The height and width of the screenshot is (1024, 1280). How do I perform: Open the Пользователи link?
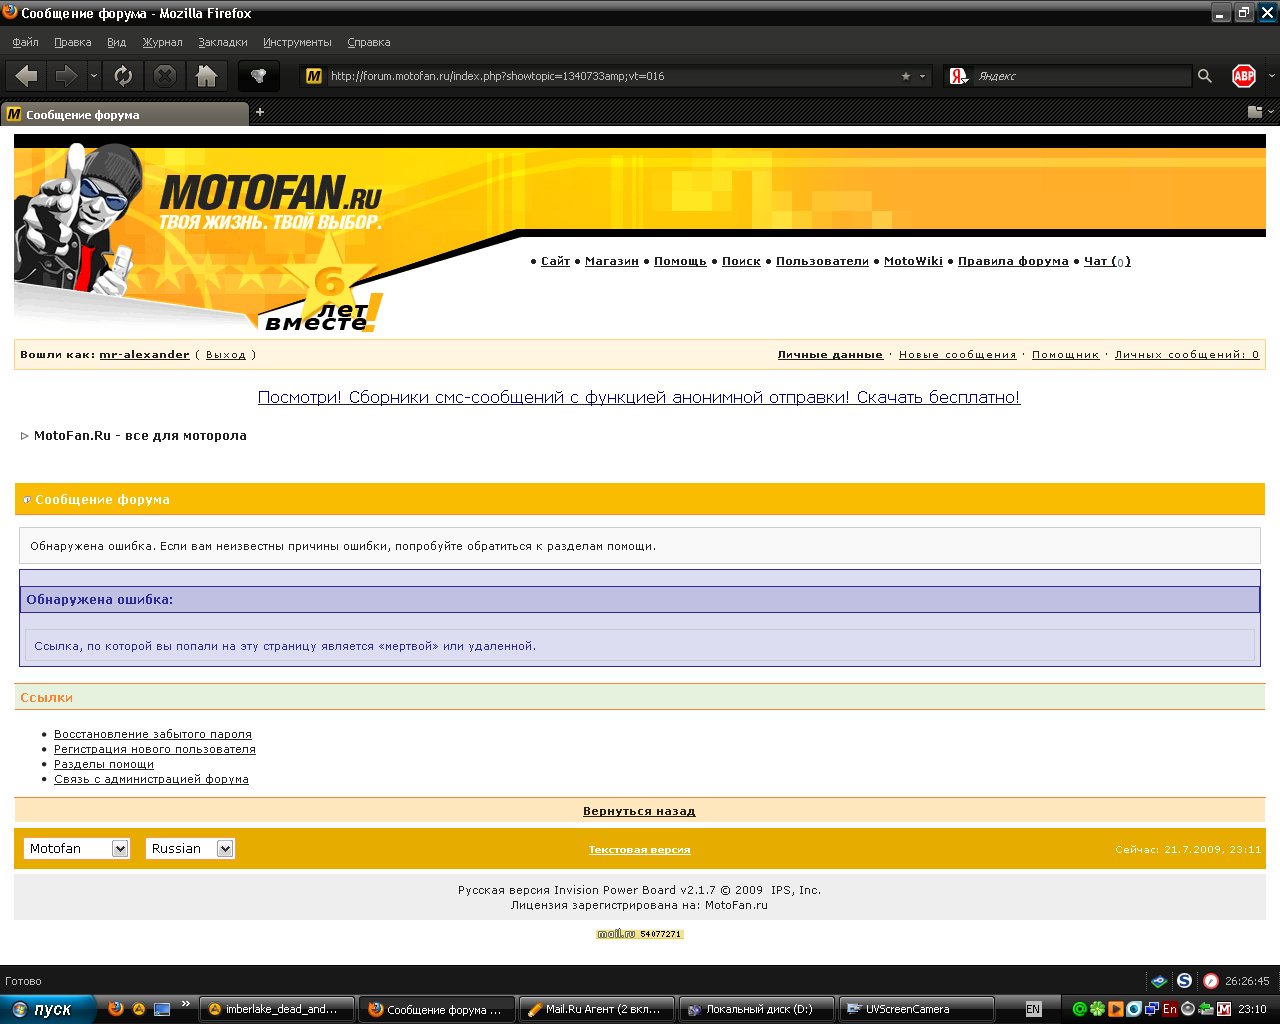point(822,261)
